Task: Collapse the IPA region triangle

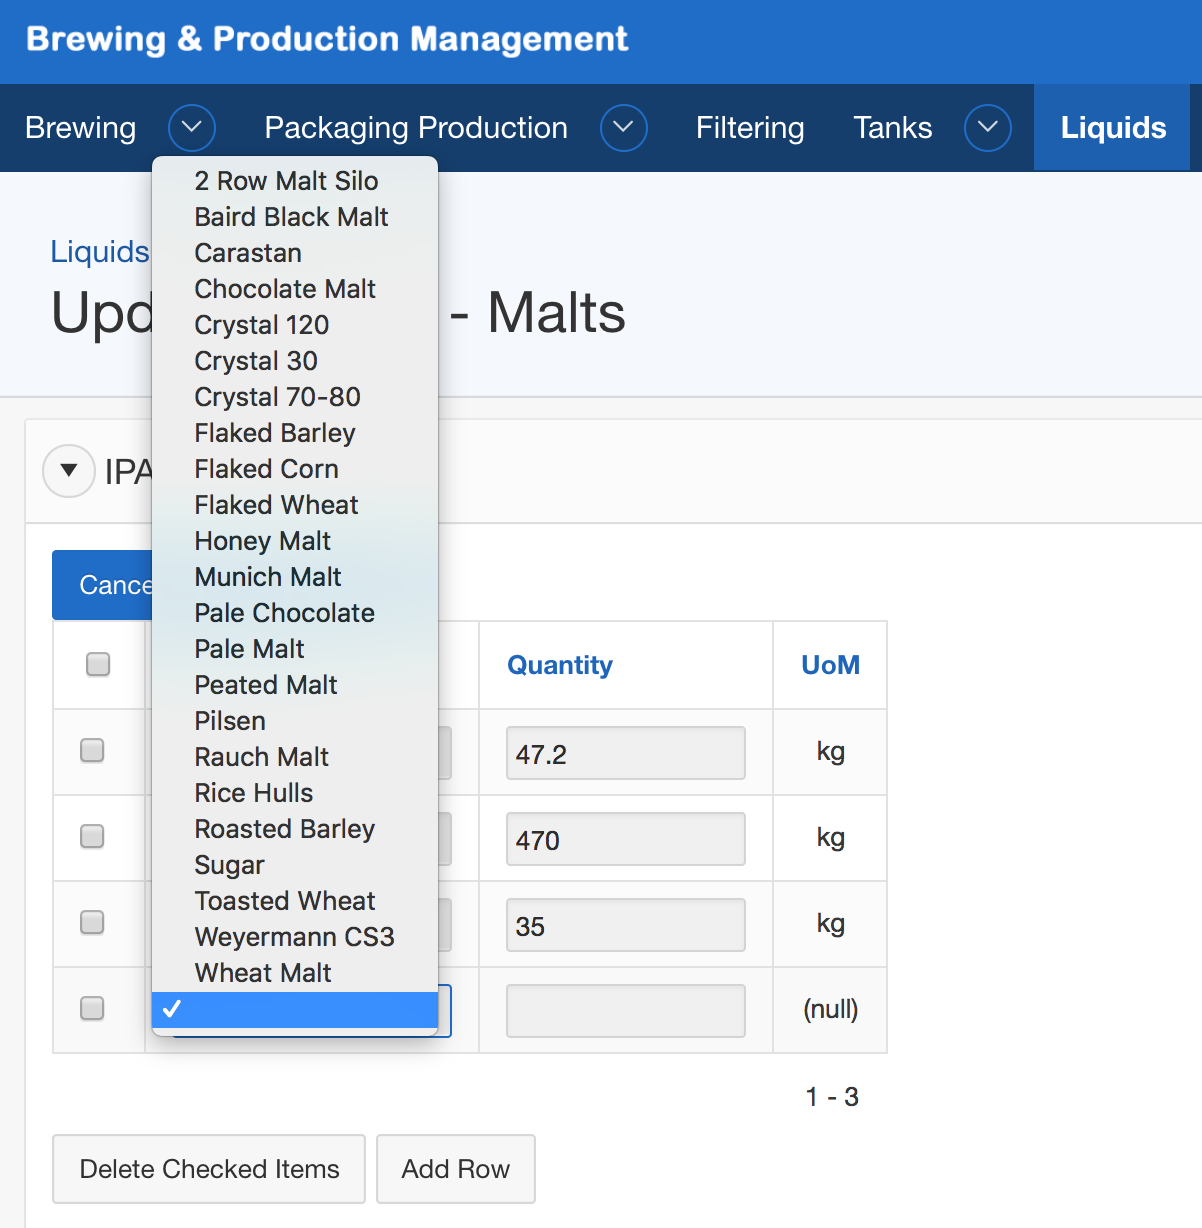Action: 69,470
